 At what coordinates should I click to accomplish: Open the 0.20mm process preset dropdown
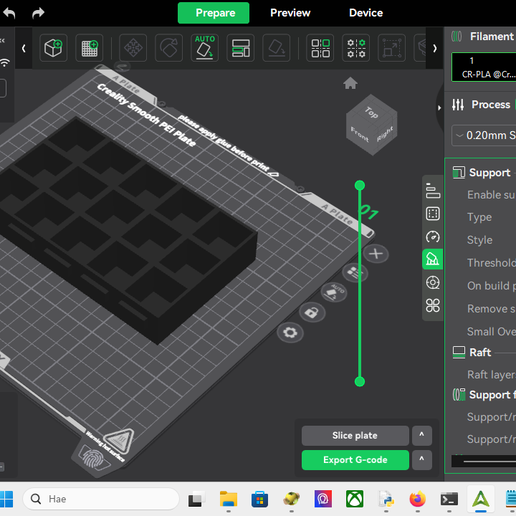click(x=484, y=135)
